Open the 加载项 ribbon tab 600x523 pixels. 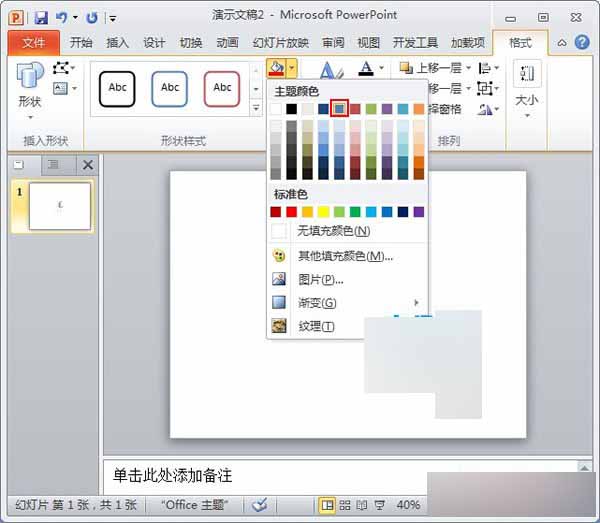(468, 42)
